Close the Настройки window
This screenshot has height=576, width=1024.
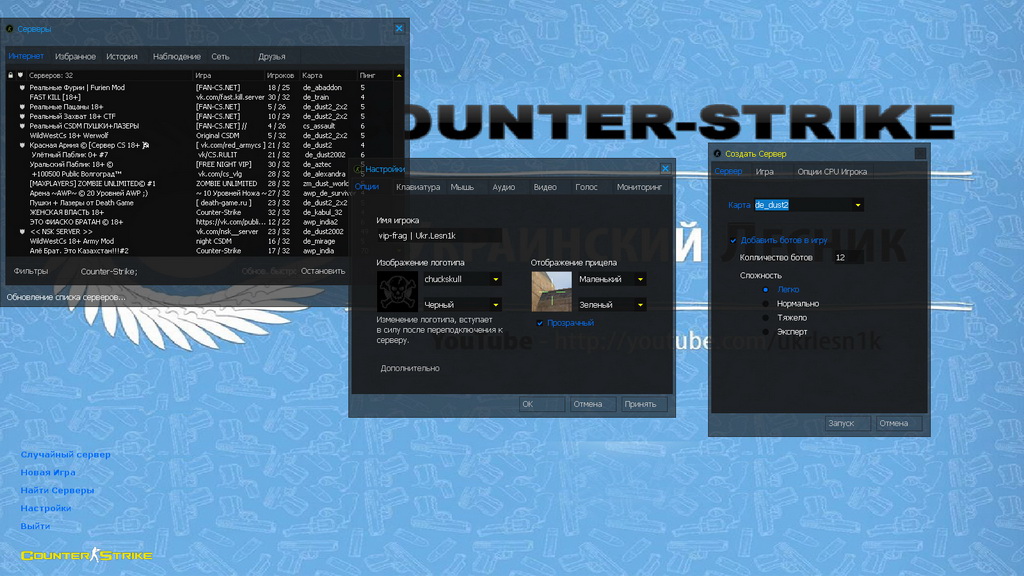coord(665,168)
